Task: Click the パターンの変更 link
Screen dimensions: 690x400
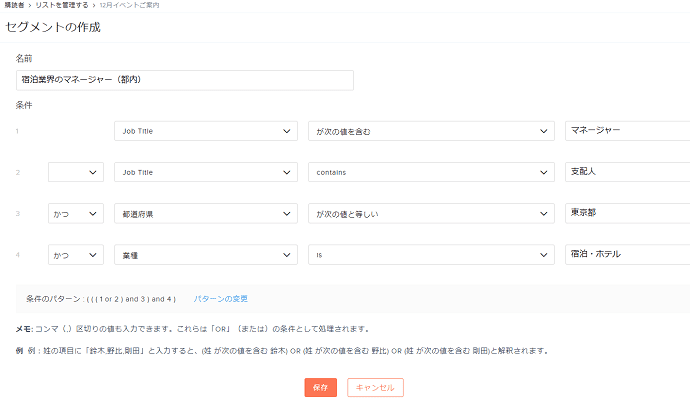Action: (x=220, y=299)
